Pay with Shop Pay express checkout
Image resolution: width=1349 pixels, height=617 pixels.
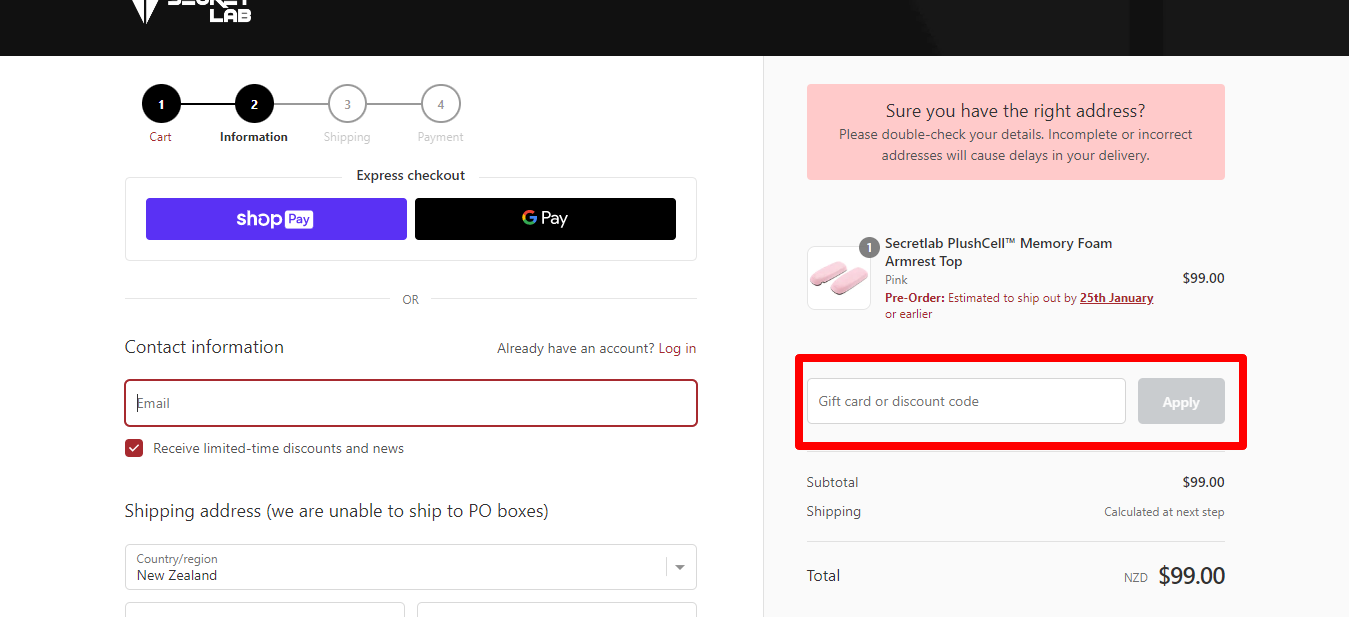pos(276,219)
